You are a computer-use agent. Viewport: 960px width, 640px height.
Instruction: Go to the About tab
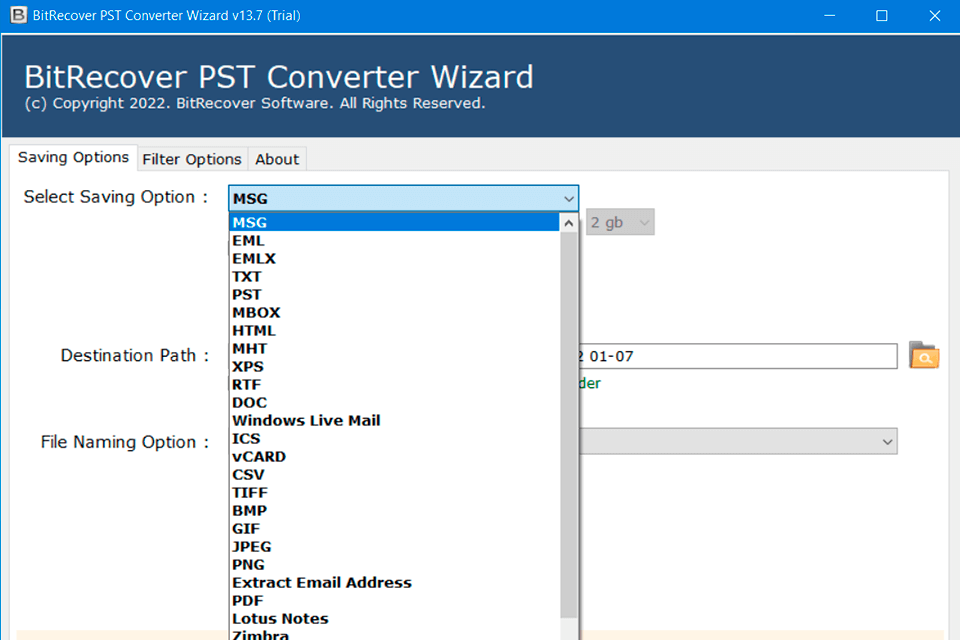277,159
